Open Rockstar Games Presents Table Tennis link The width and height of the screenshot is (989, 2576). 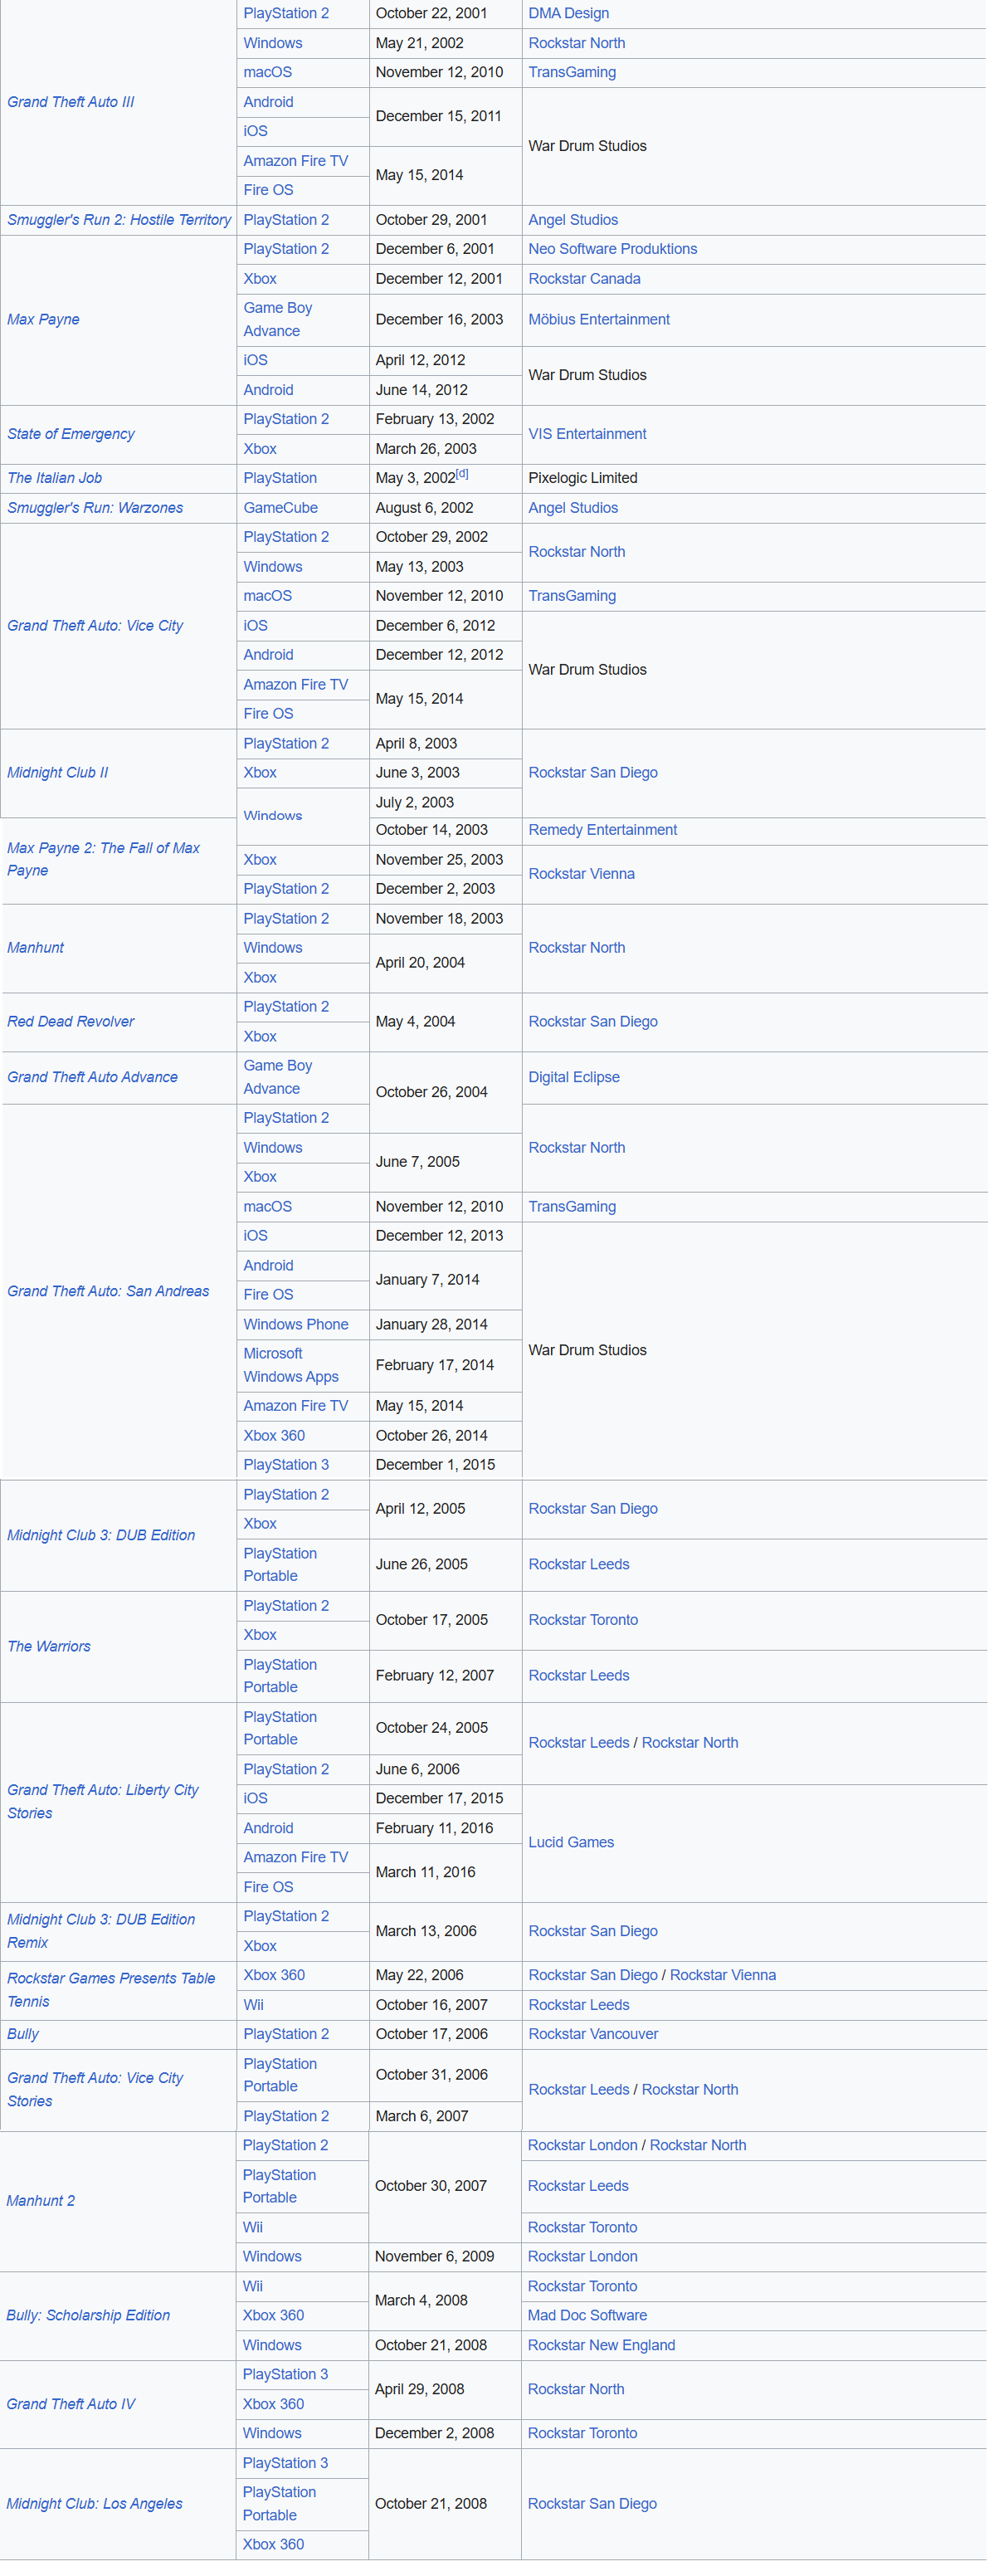[111, 1990]
